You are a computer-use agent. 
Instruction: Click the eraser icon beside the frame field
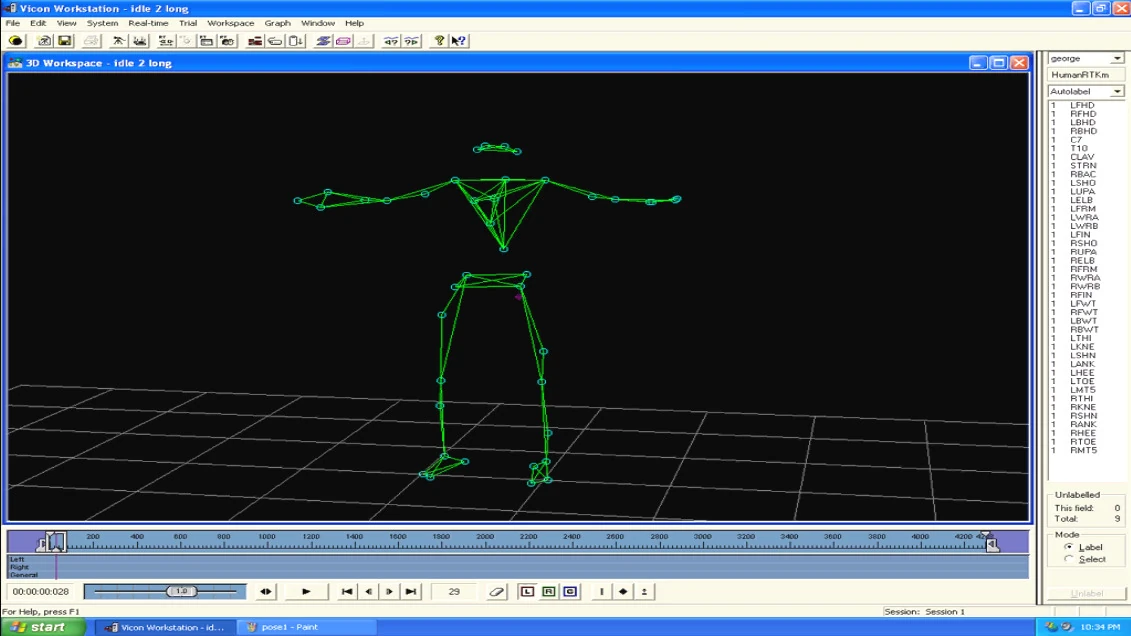497,592
